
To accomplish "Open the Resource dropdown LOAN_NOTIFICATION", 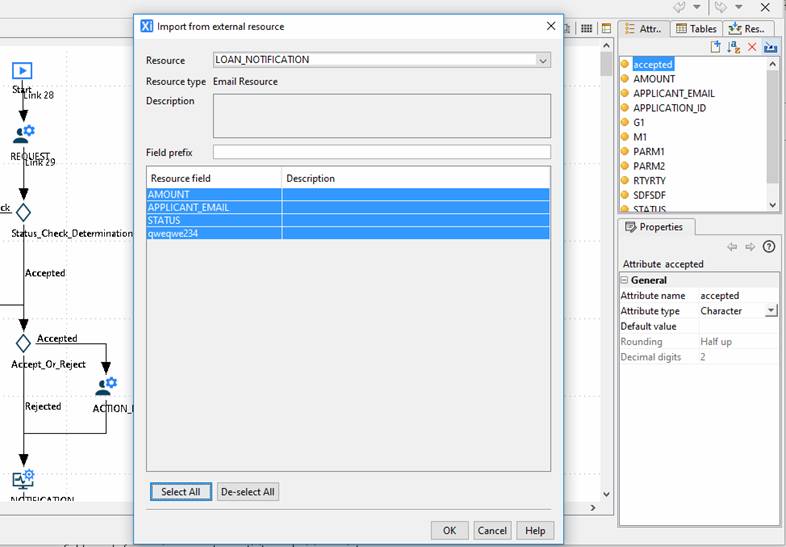I will click(x=543, y=60).
